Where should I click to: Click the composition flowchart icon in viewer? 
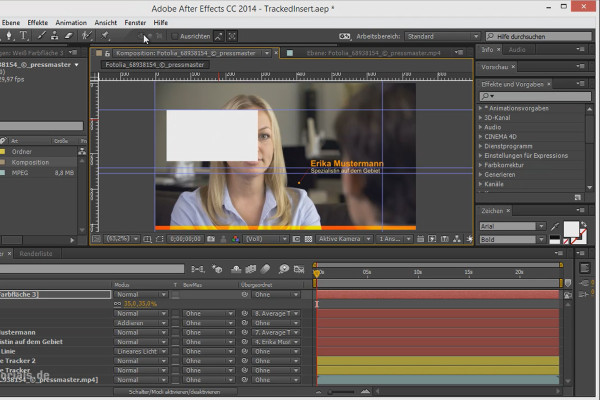457,239
